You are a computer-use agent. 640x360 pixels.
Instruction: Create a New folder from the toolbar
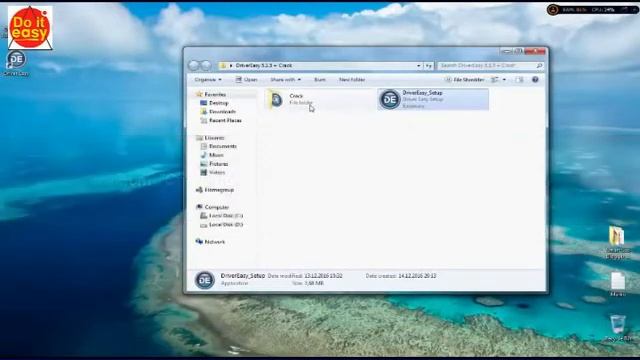coord(352,80)
